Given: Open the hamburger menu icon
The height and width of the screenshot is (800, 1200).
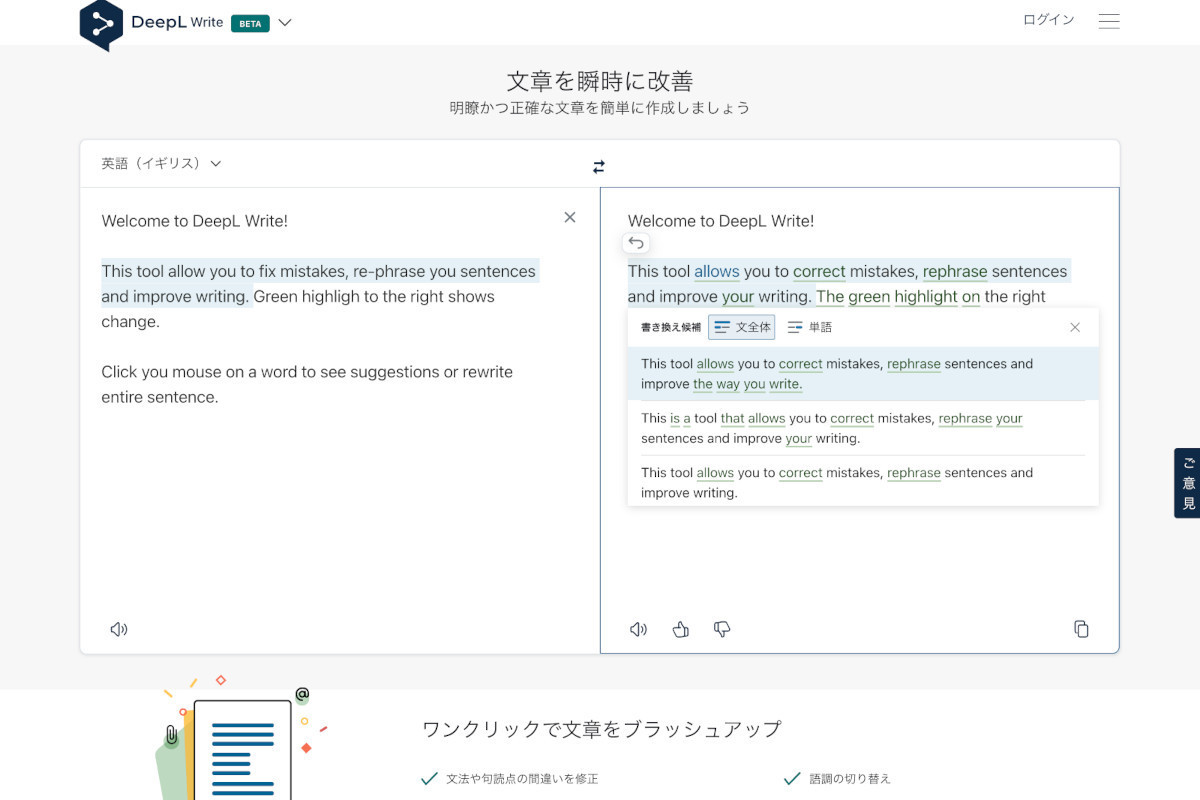Looking at the screenshot, I should click(x=1109, y=21).
